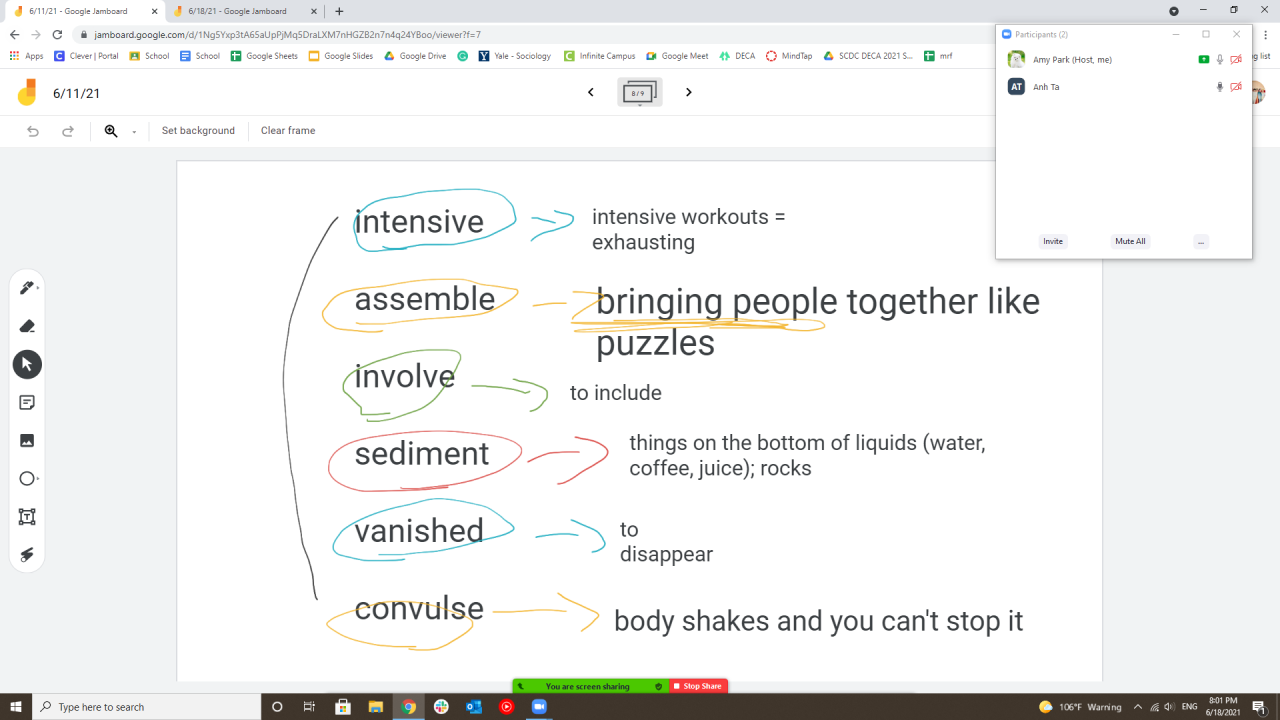The height and width of the screenshot is (720, 1280).
Task: Click the 'You are screen sharing' indicator
Action: point(590,686)
